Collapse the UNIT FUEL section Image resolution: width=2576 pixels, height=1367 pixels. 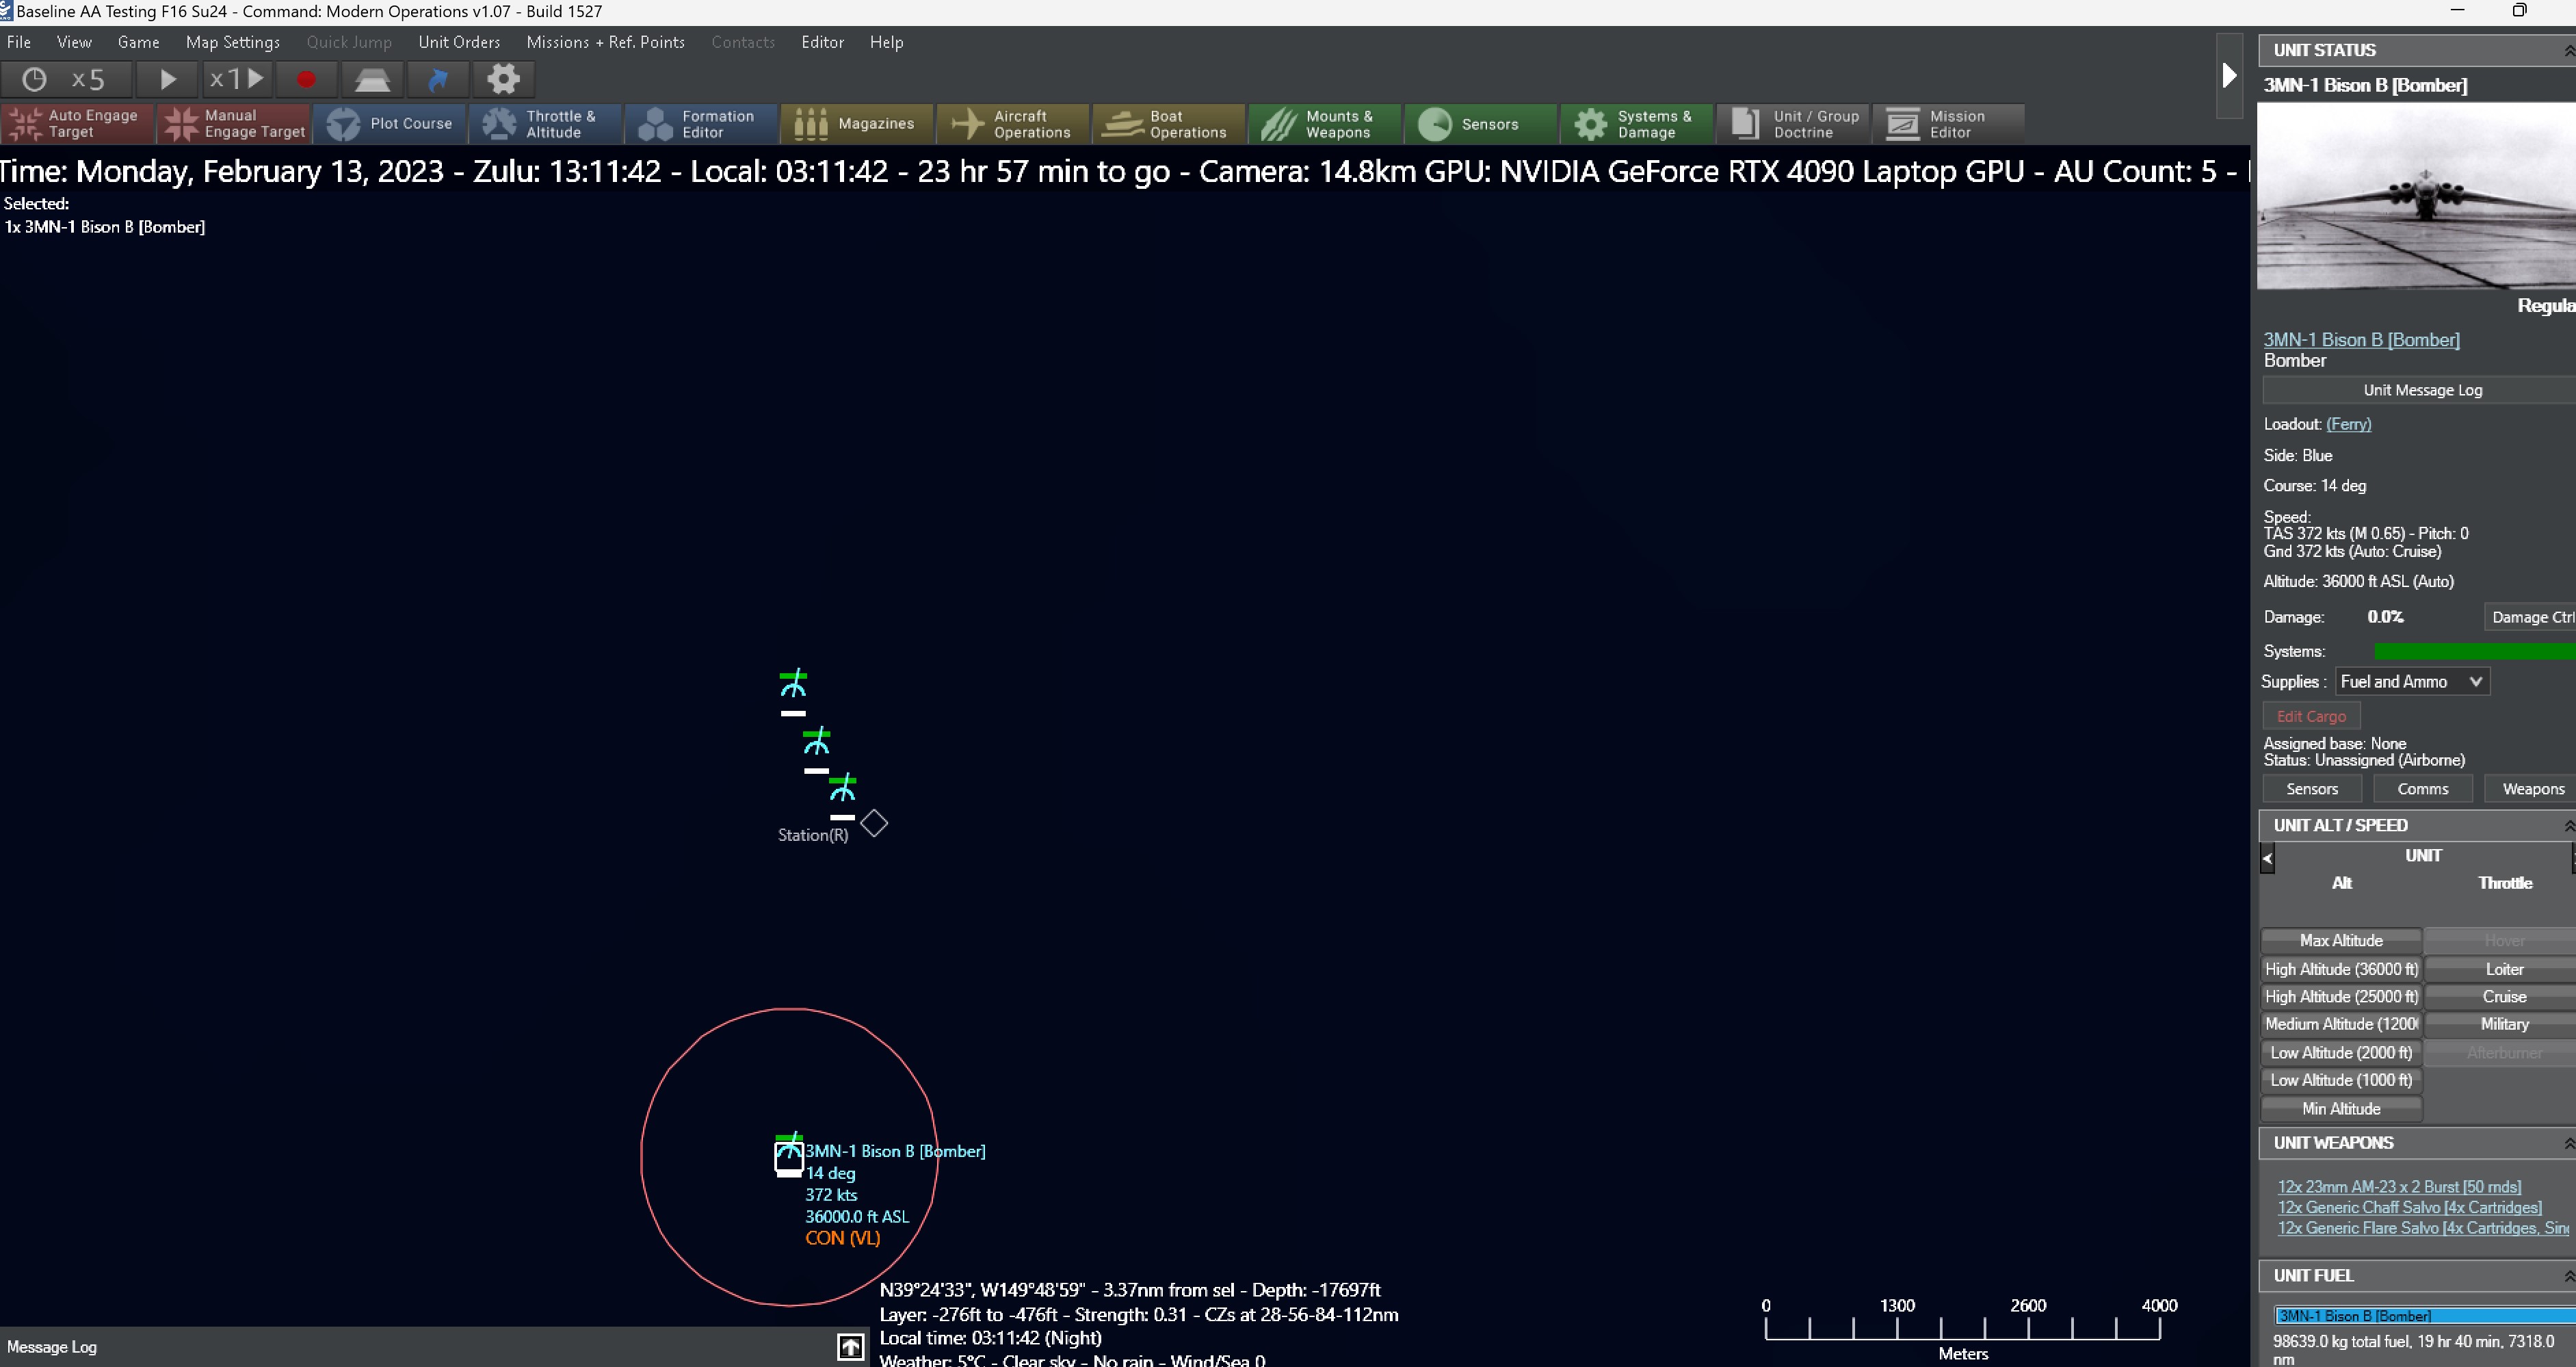click(x=2567, y=1276)
